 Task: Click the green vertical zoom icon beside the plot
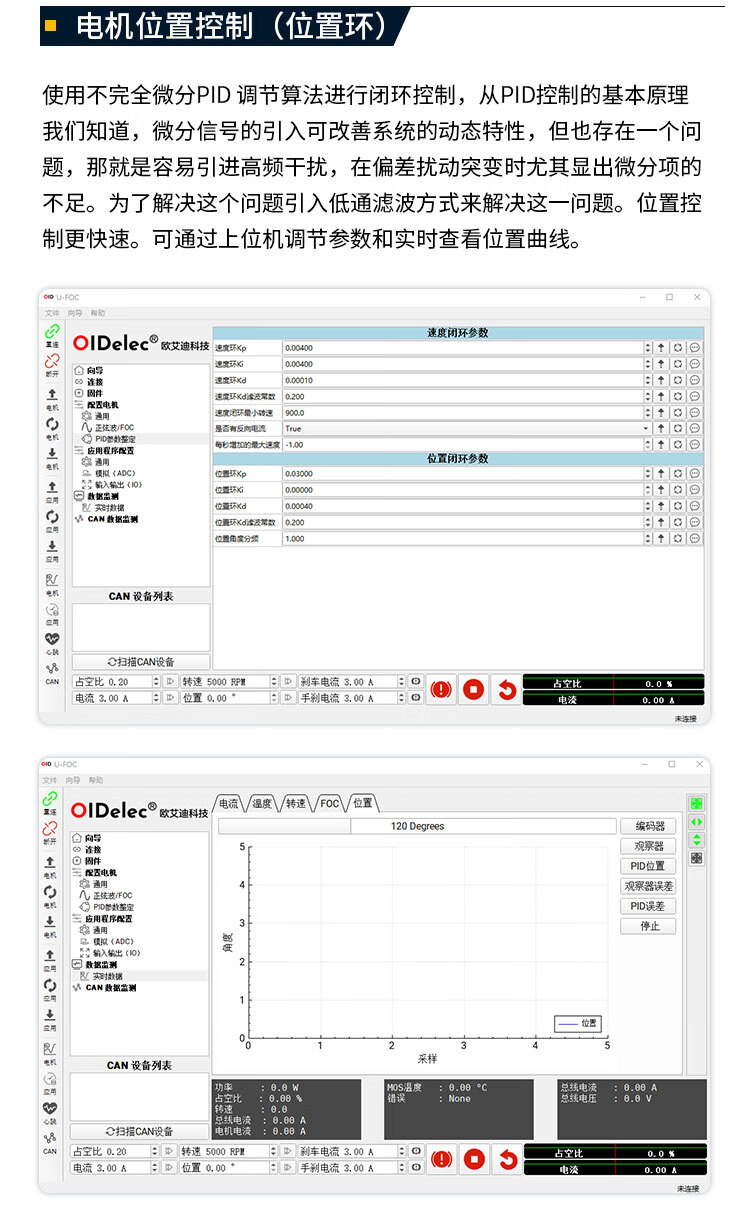coord(697,840)
